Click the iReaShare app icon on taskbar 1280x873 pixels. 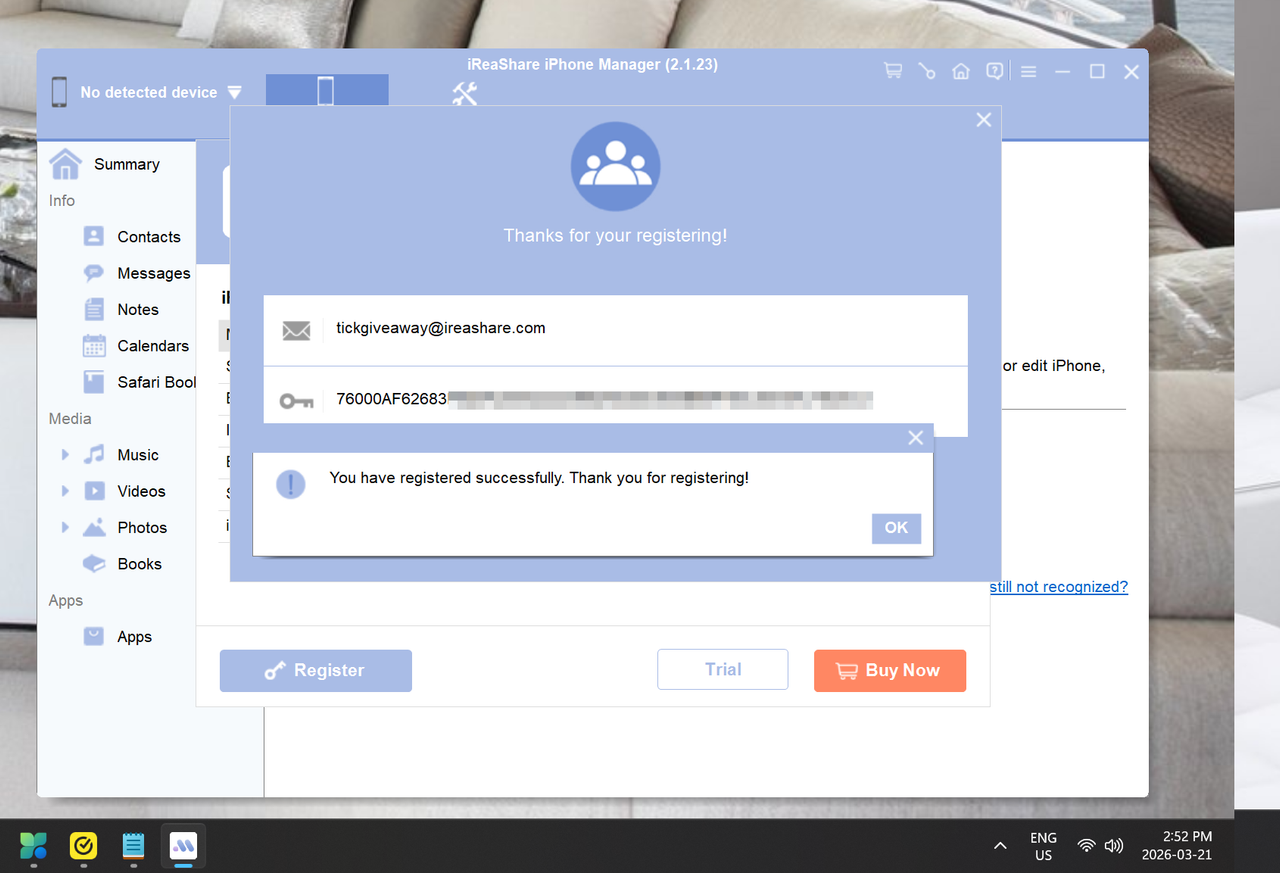[x=183, y=846]
